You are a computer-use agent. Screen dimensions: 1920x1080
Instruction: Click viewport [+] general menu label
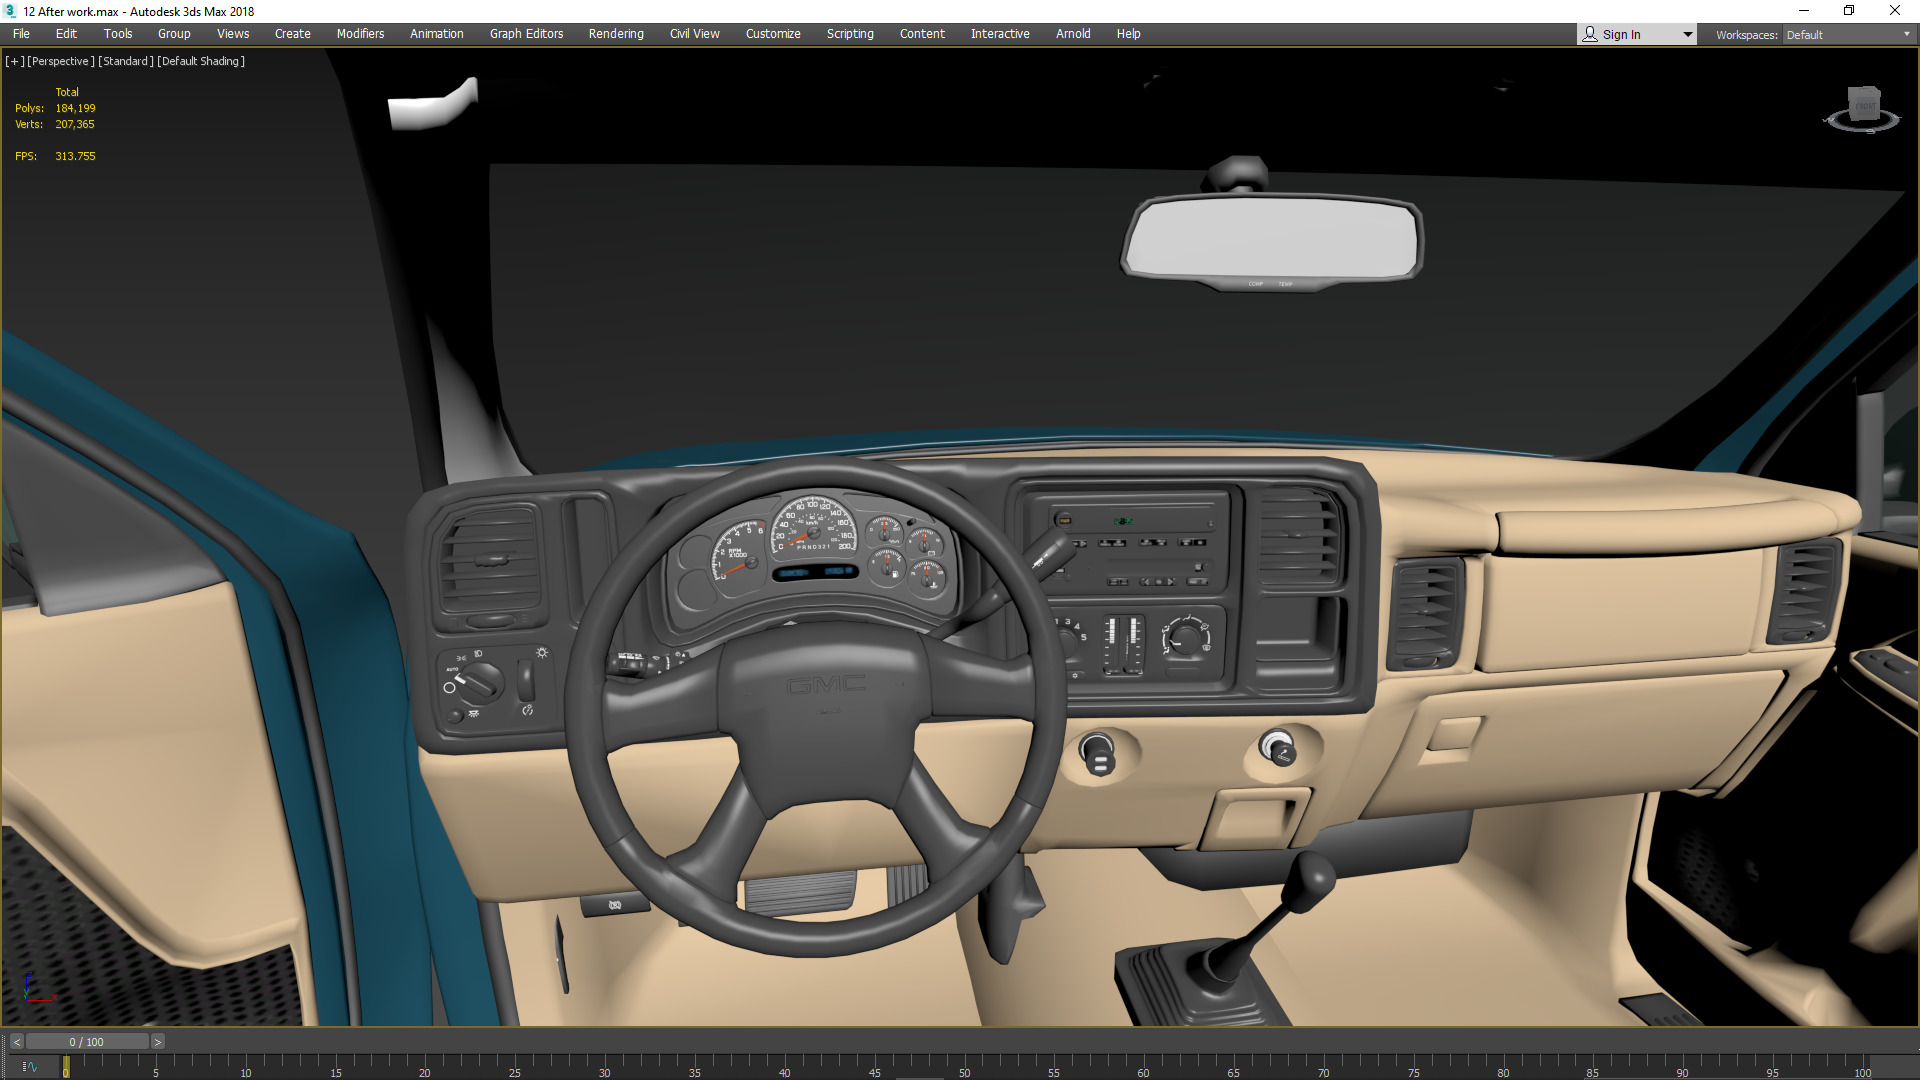click(14, 61)
